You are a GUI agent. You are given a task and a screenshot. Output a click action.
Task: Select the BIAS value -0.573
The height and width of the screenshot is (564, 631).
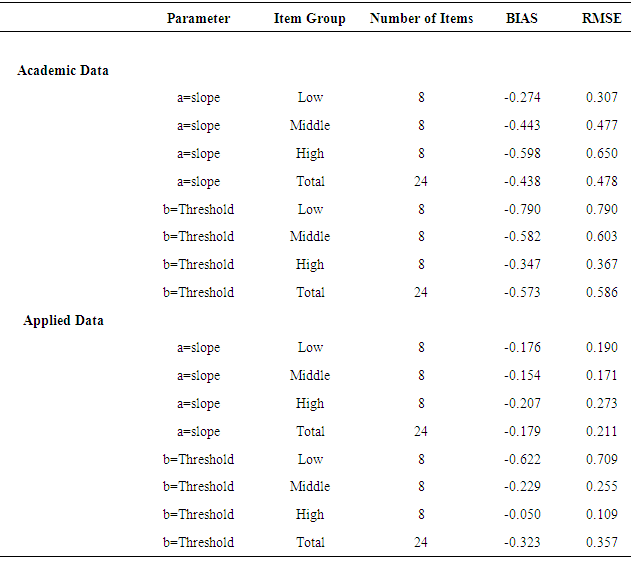522,293
